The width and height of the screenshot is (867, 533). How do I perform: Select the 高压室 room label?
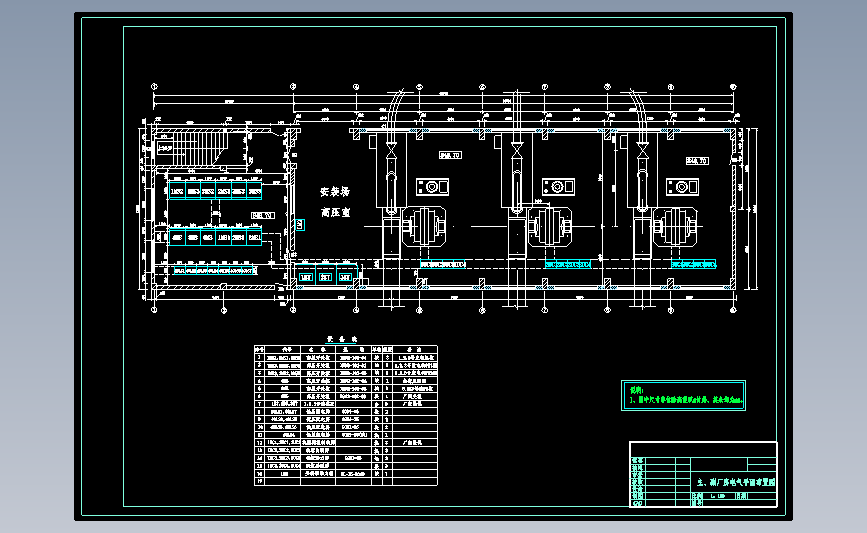tap(335, 212)
